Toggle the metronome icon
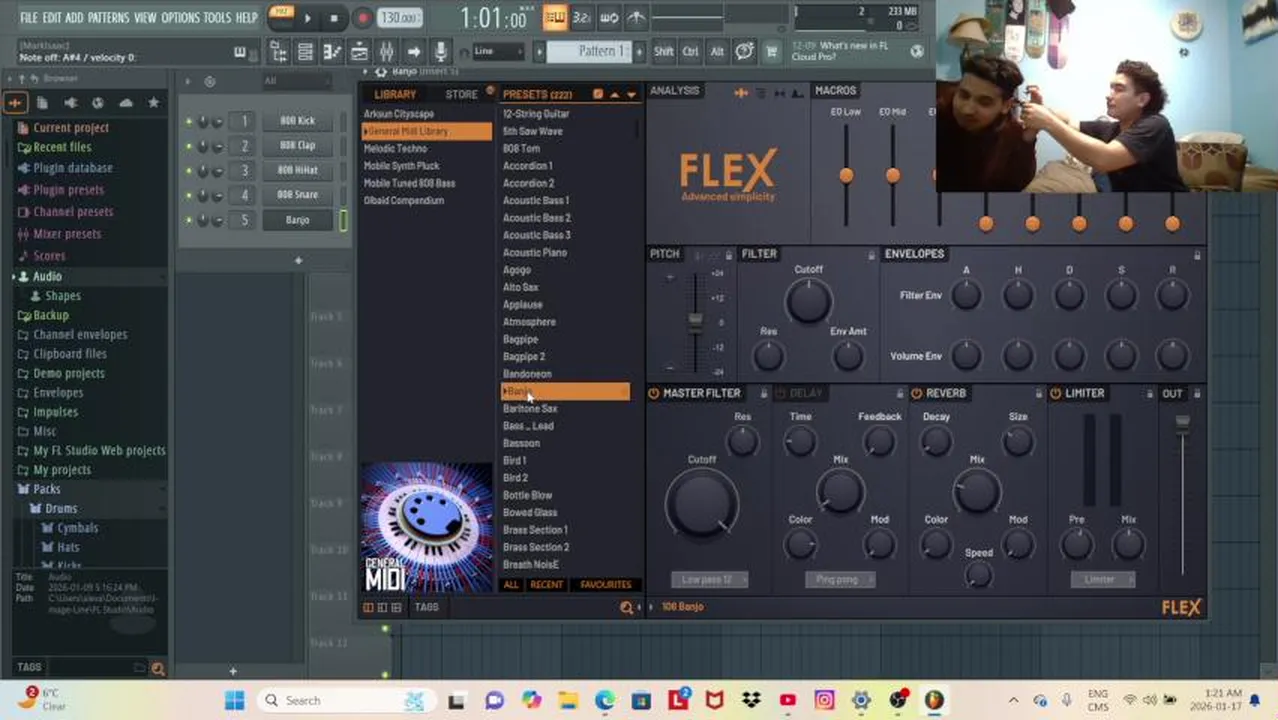The height and width of the screenshot is (720, 1278). click(636, 17)
